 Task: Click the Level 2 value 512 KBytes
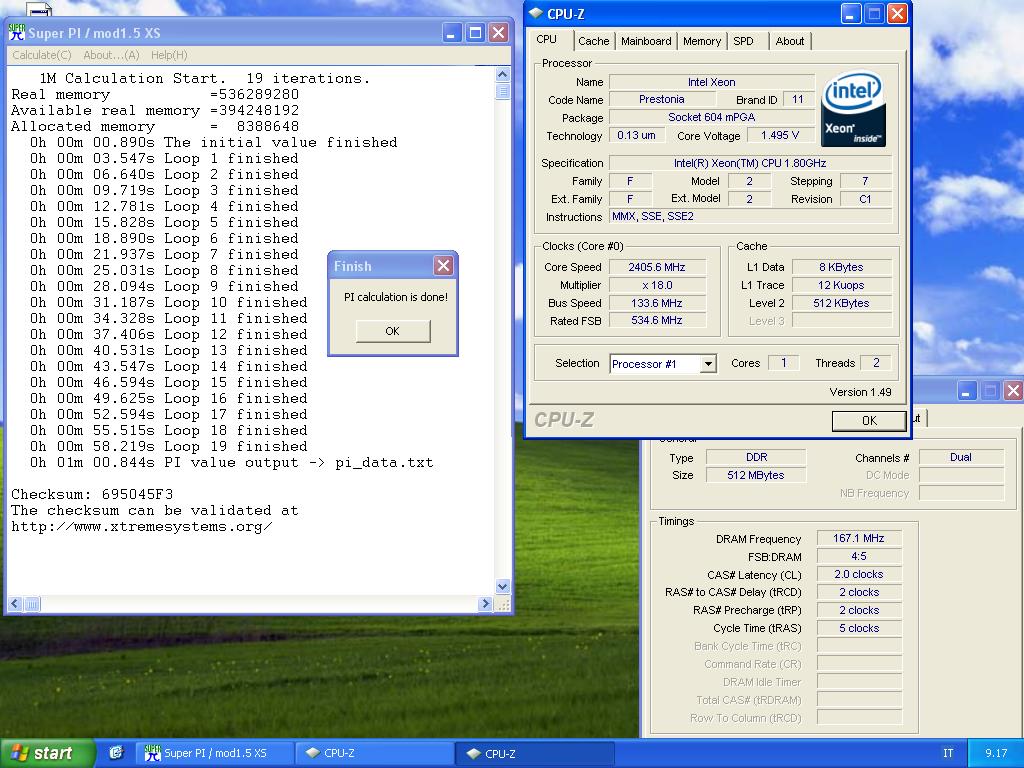coord(841,303)
